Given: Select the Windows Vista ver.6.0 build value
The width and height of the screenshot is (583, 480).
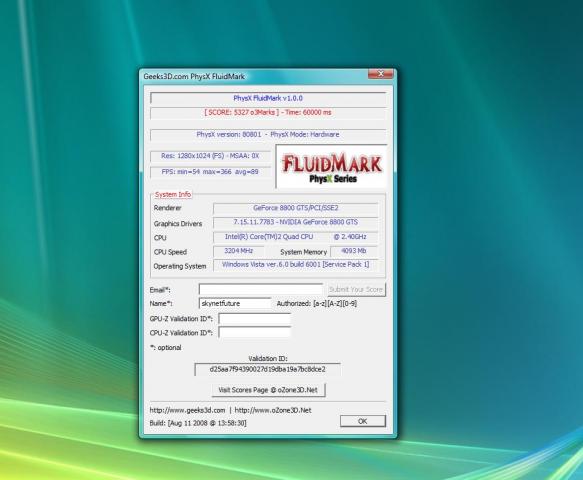Looking at the screenshot, I should (x=296, y=265).
